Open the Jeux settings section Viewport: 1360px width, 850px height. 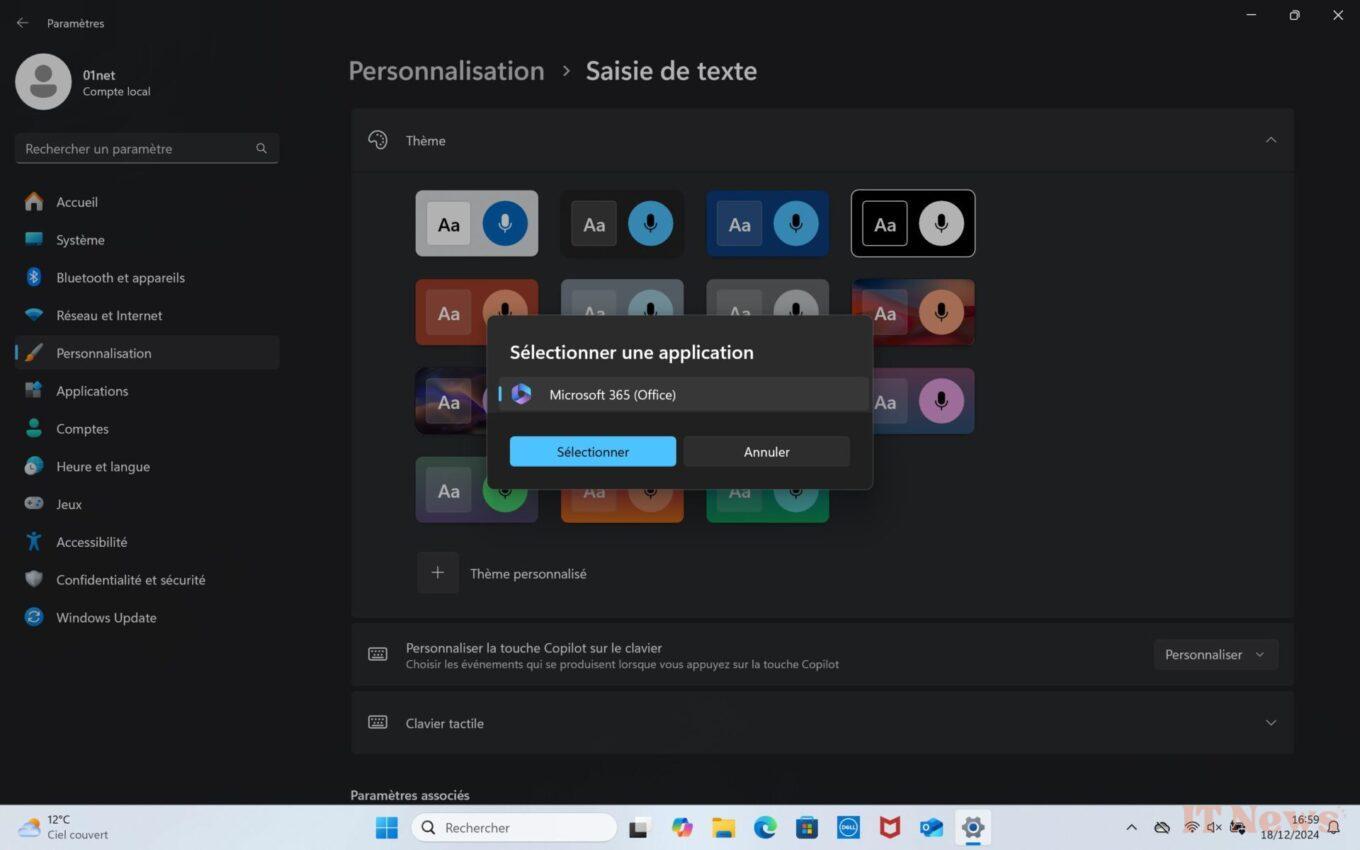(x=68, y=504)
